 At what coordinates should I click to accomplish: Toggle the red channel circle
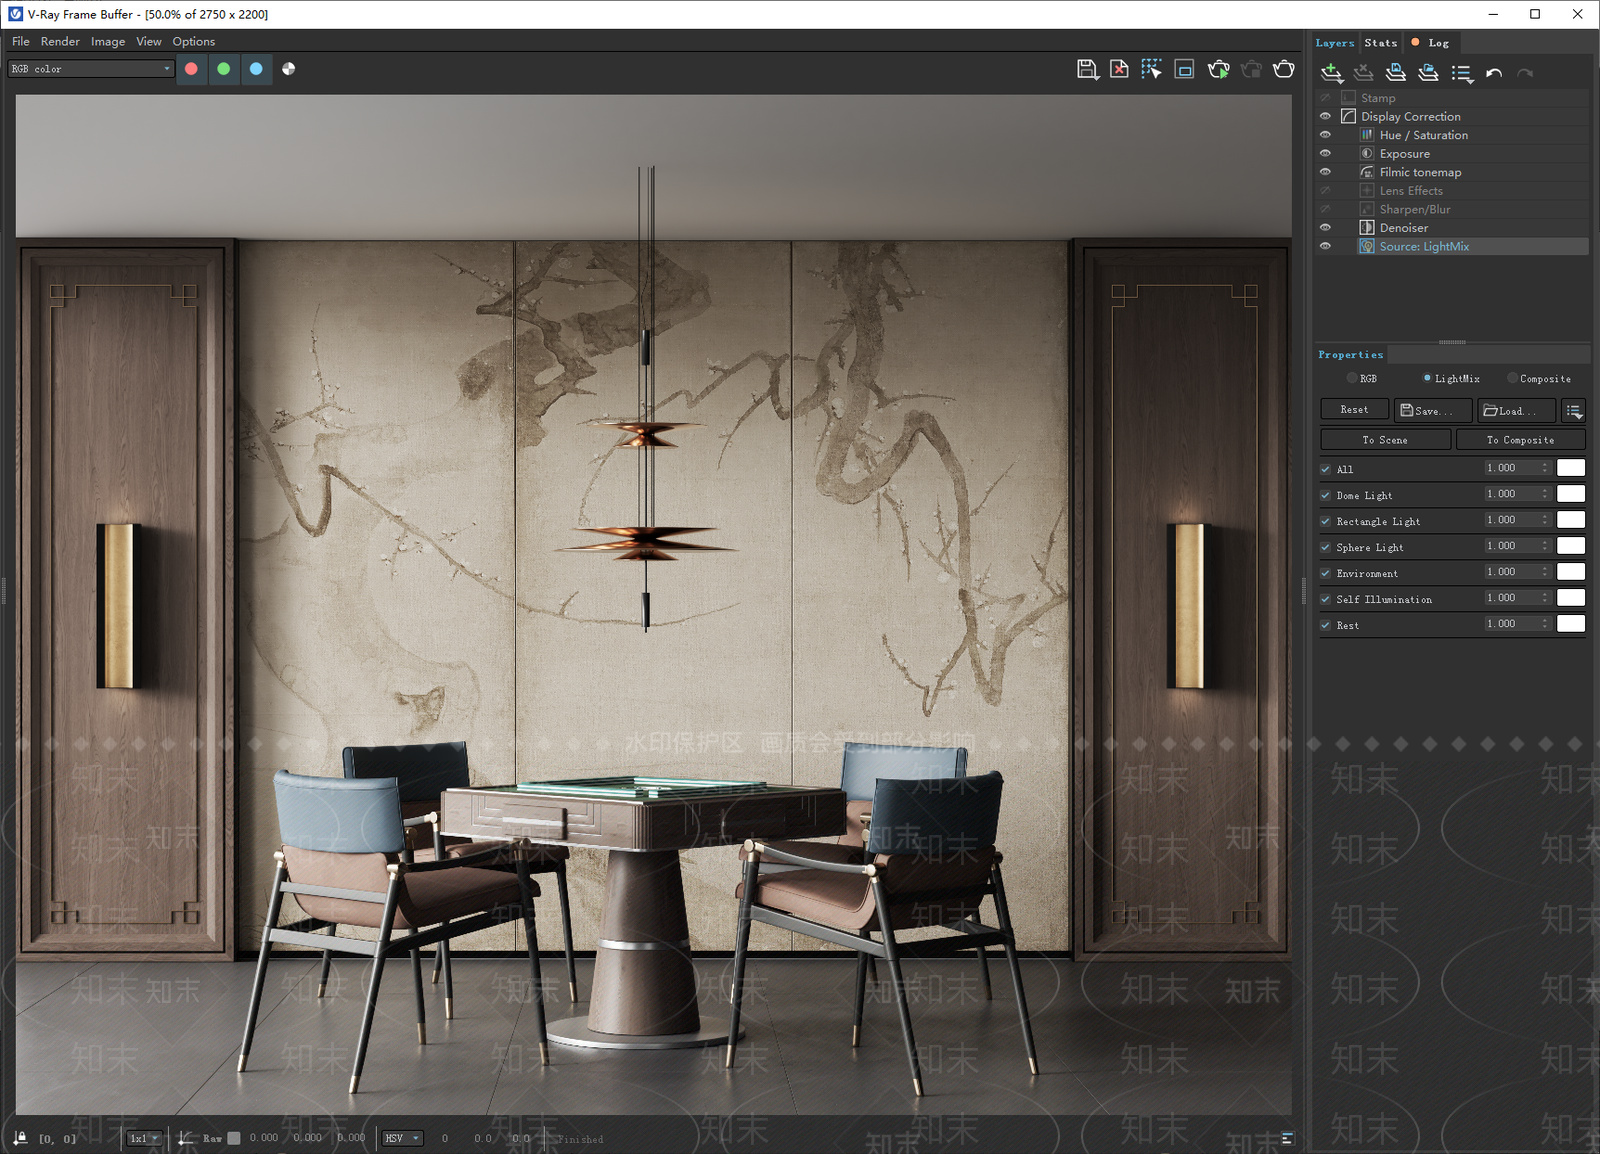pos(191,69)
